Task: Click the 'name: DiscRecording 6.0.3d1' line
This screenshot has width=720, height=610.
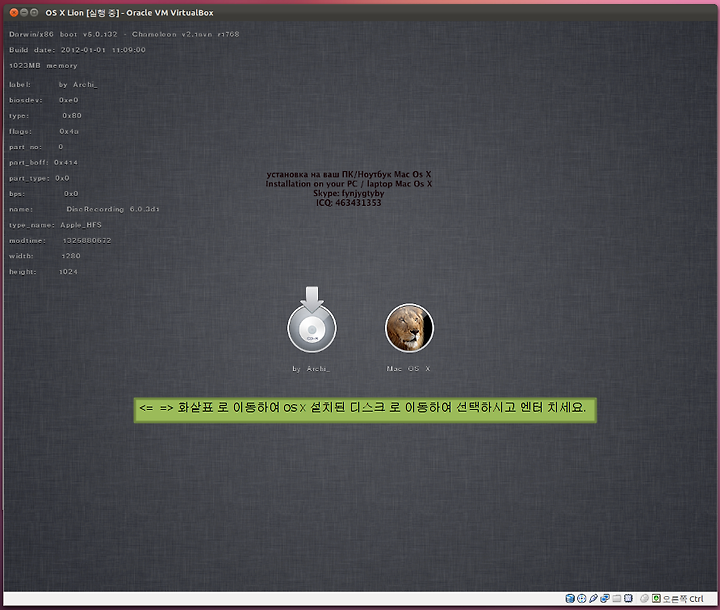Action: [84, 209]
